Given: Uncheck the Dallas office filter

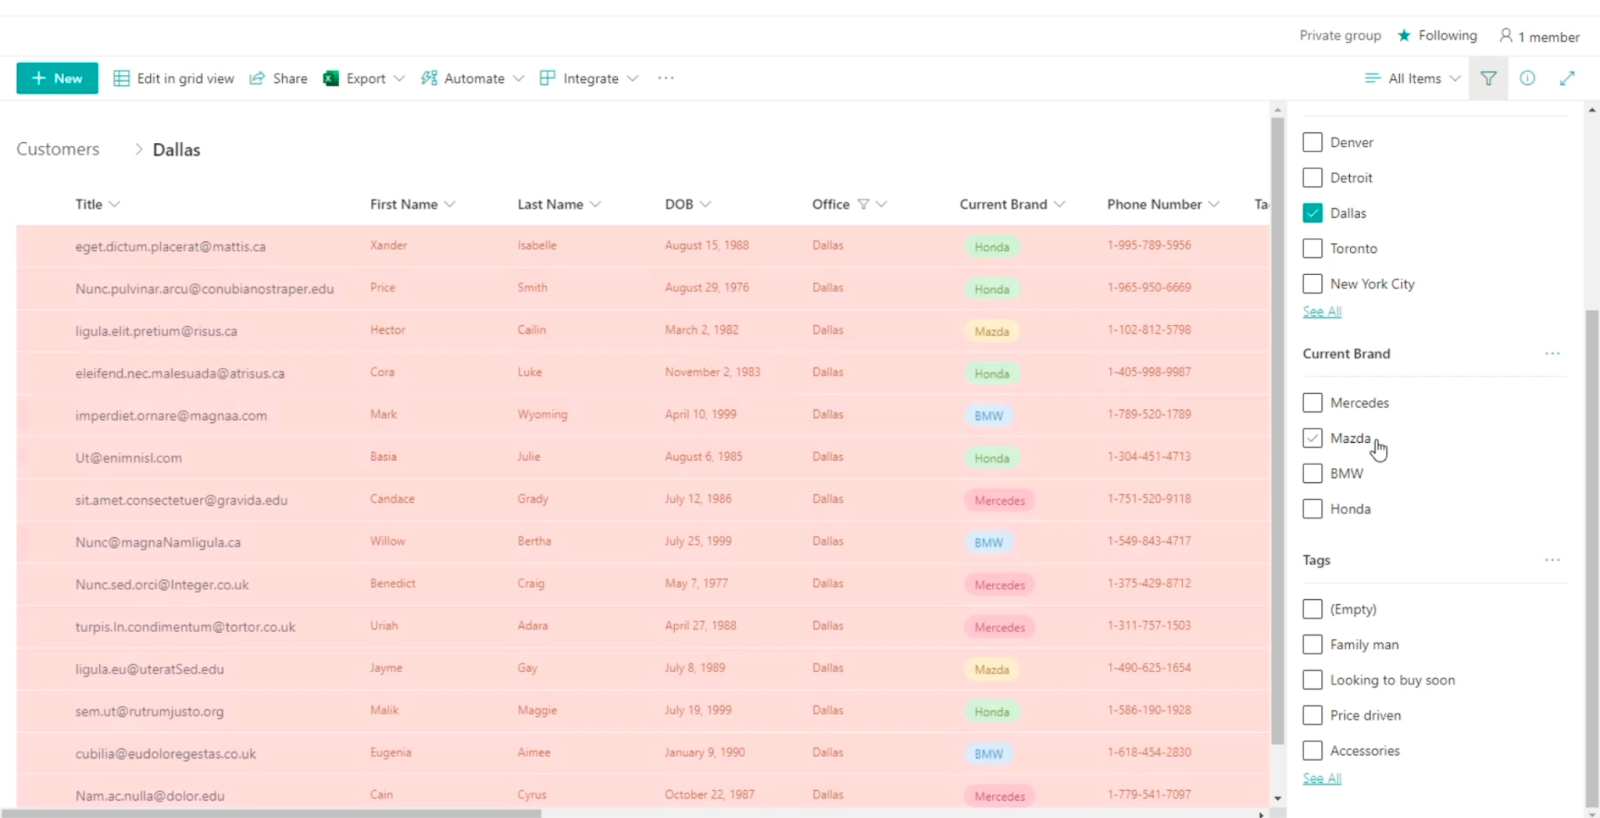Looking at the screenshot, I should click(1312, 213).
